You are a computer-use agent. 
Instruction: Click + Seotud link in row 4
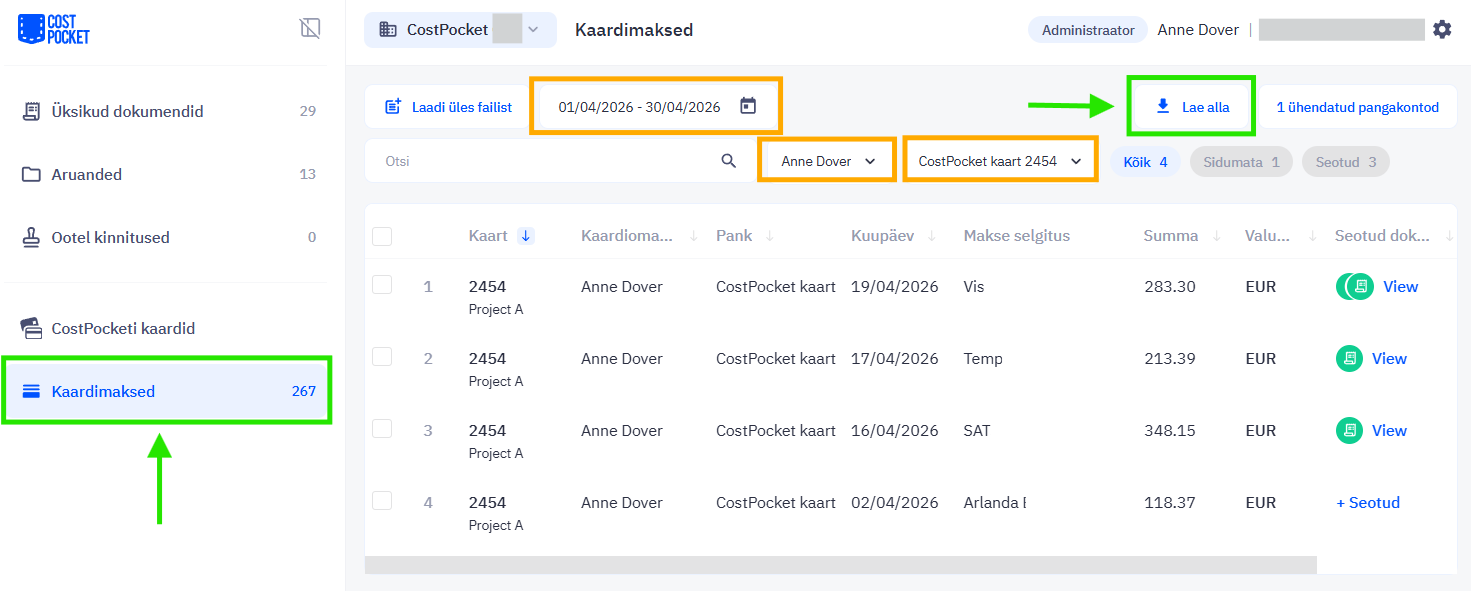point(1367,503)
